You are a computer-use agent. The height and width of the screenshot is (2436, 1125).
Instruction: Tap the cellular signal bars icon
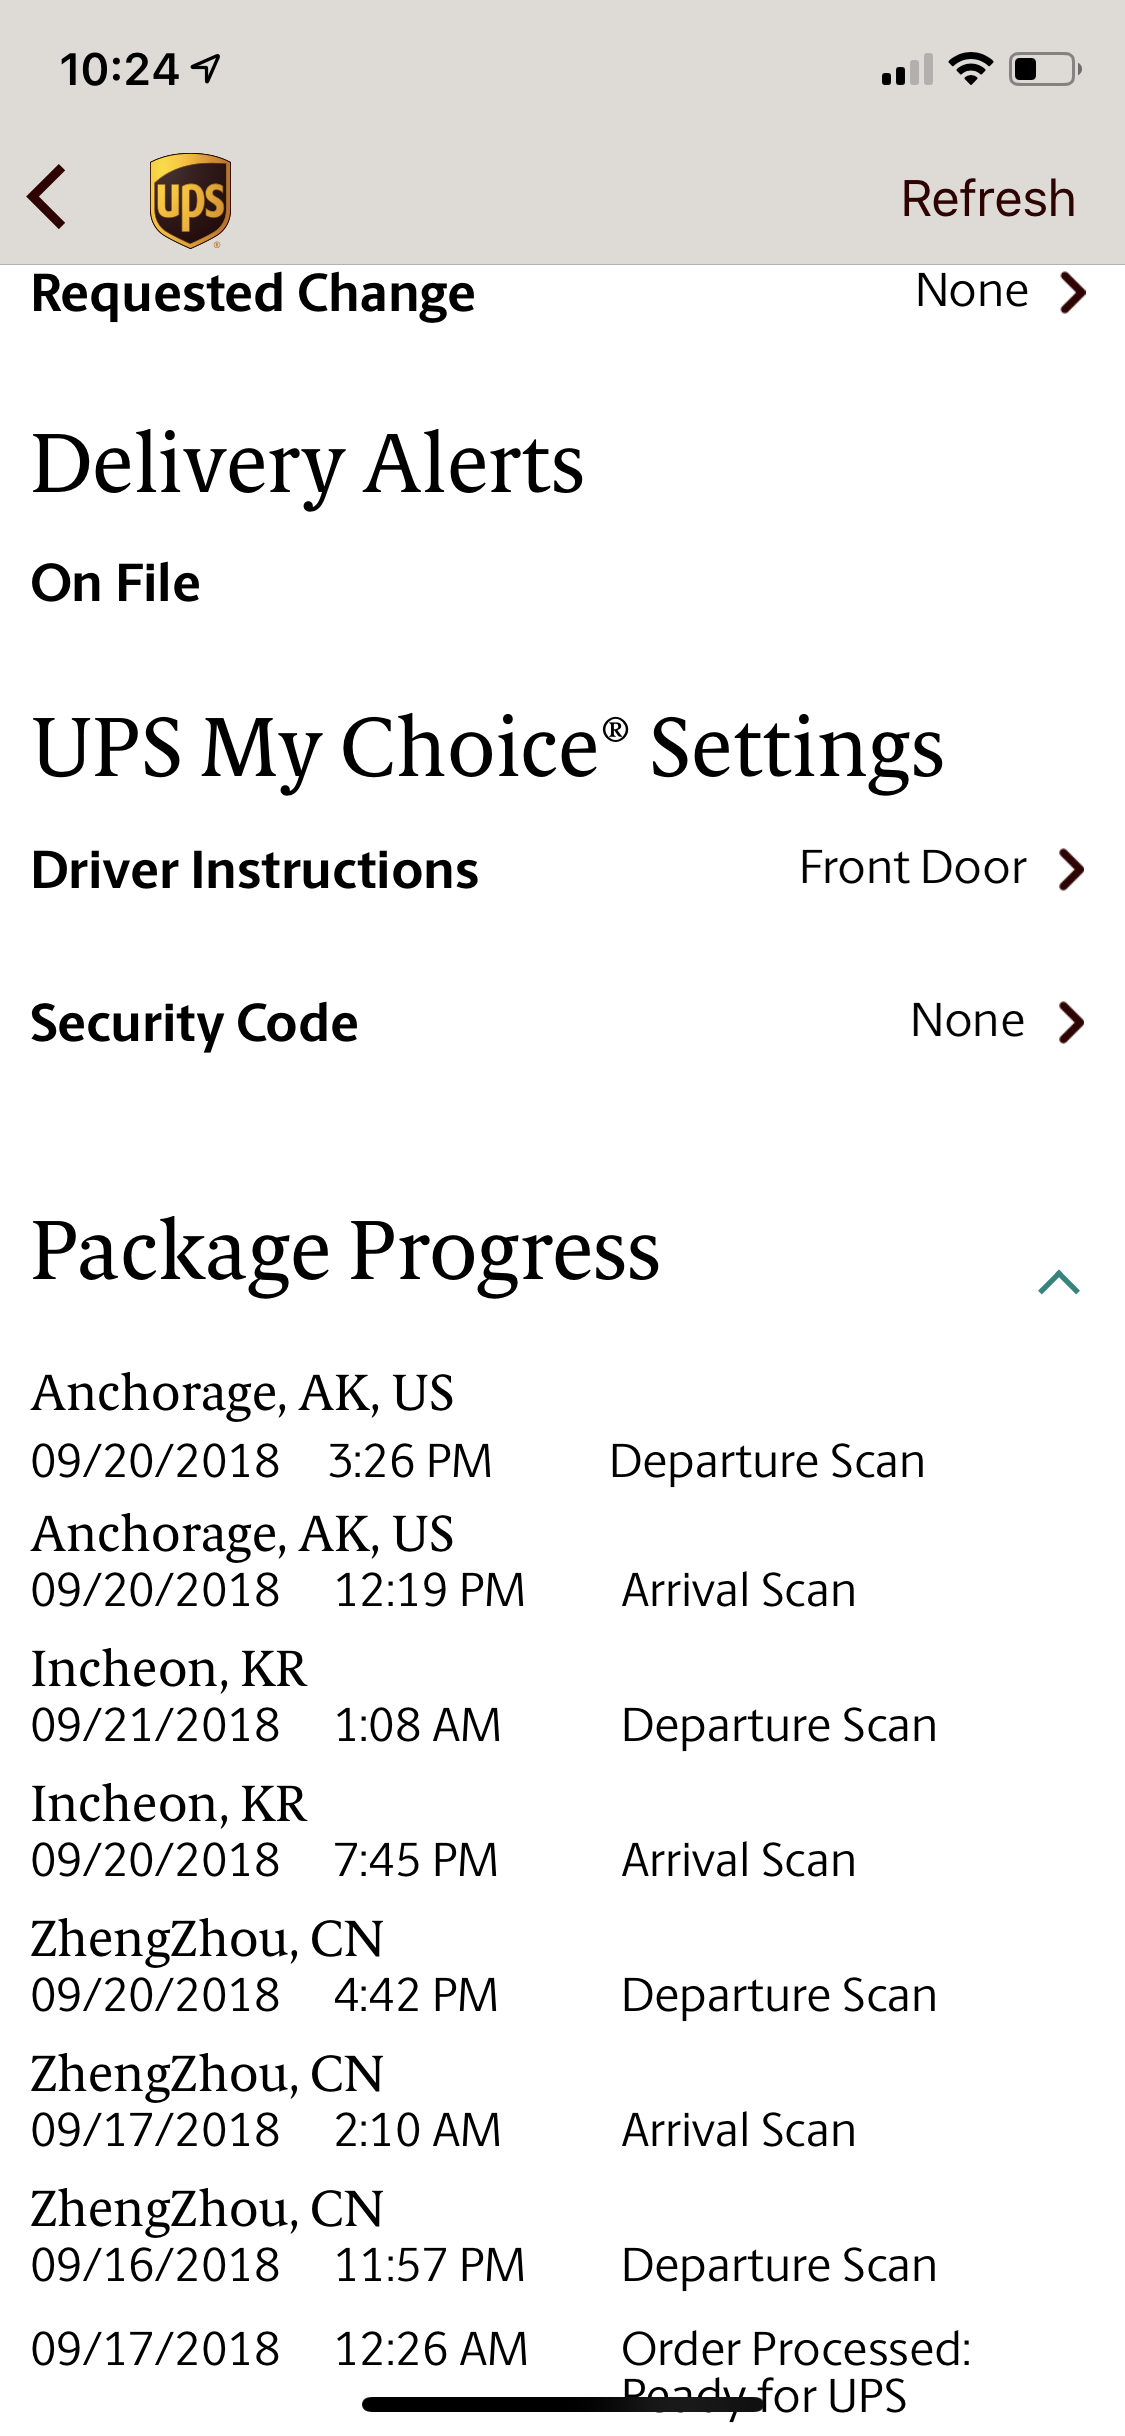[907, 70]
